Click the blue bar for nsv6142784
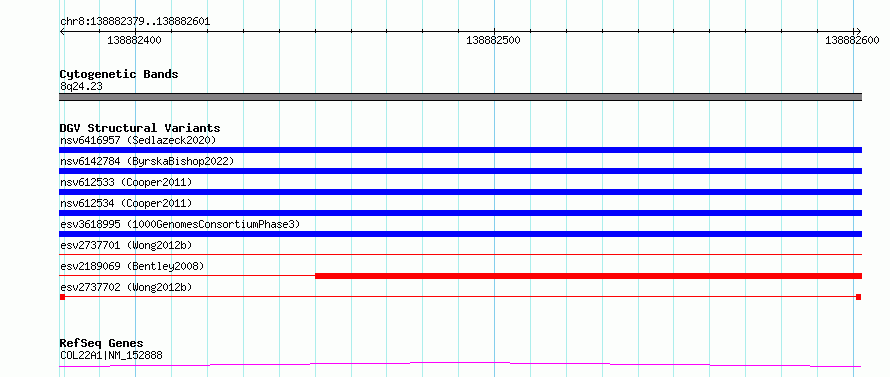This screenshot has width=890, height=377. point(461,171)
